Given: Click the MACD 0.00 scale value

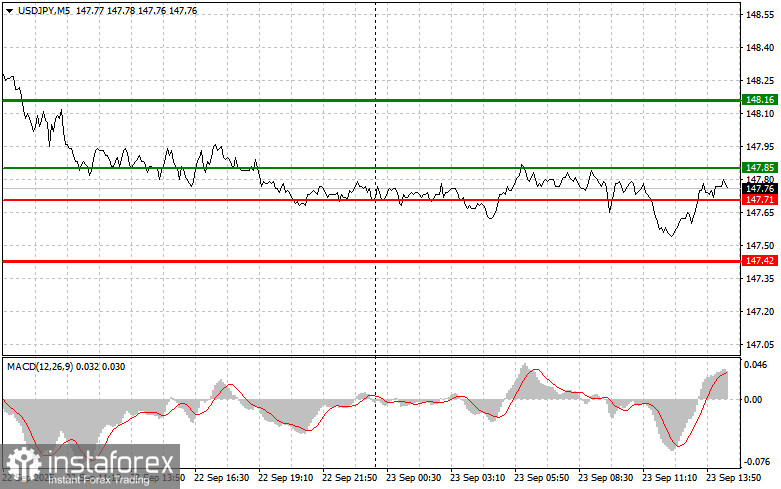Looking at the screenshot, I should pos(753,400).
